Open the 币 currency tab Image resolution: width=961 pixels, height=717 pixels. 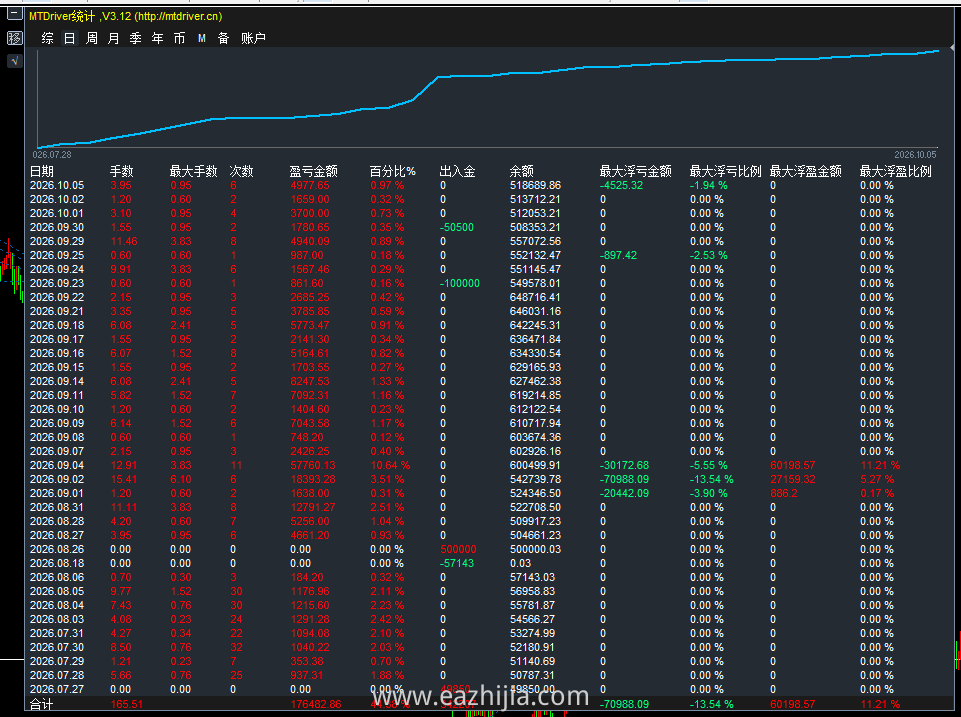pos(180,39)
